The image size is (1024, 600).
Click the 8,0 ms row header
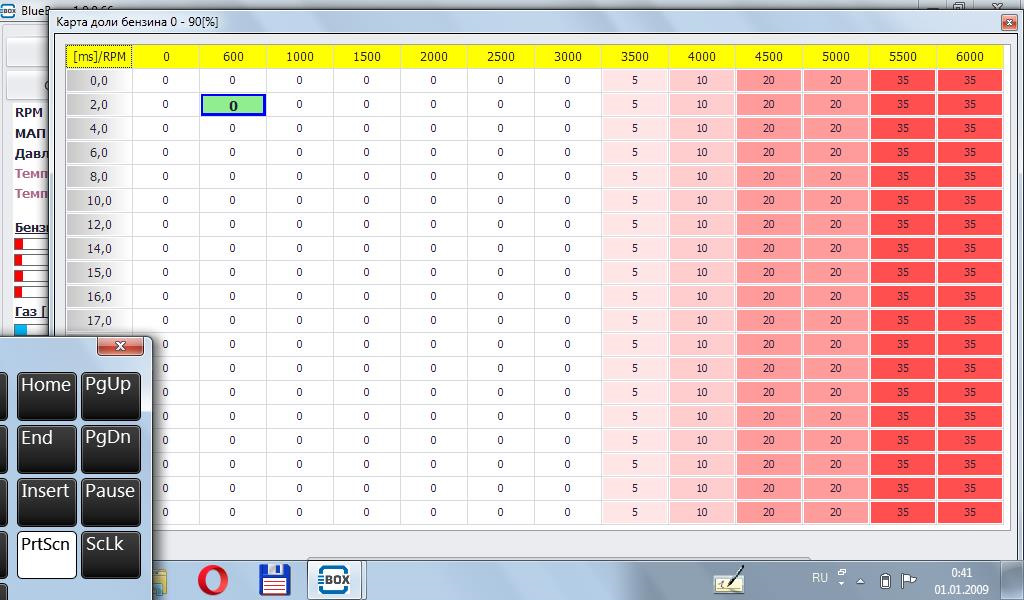pyautogui.click(x=99, y=177)
